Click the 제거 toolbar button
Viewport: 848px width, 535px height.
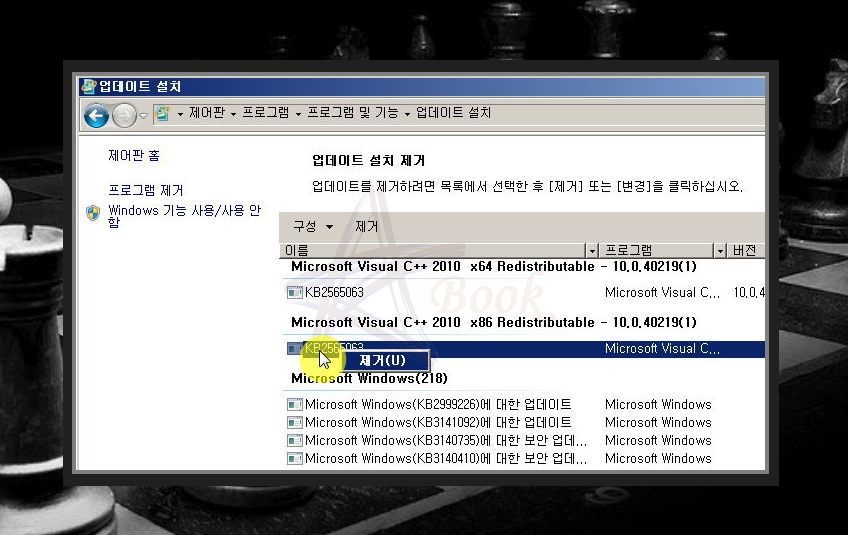pos(366,226)
